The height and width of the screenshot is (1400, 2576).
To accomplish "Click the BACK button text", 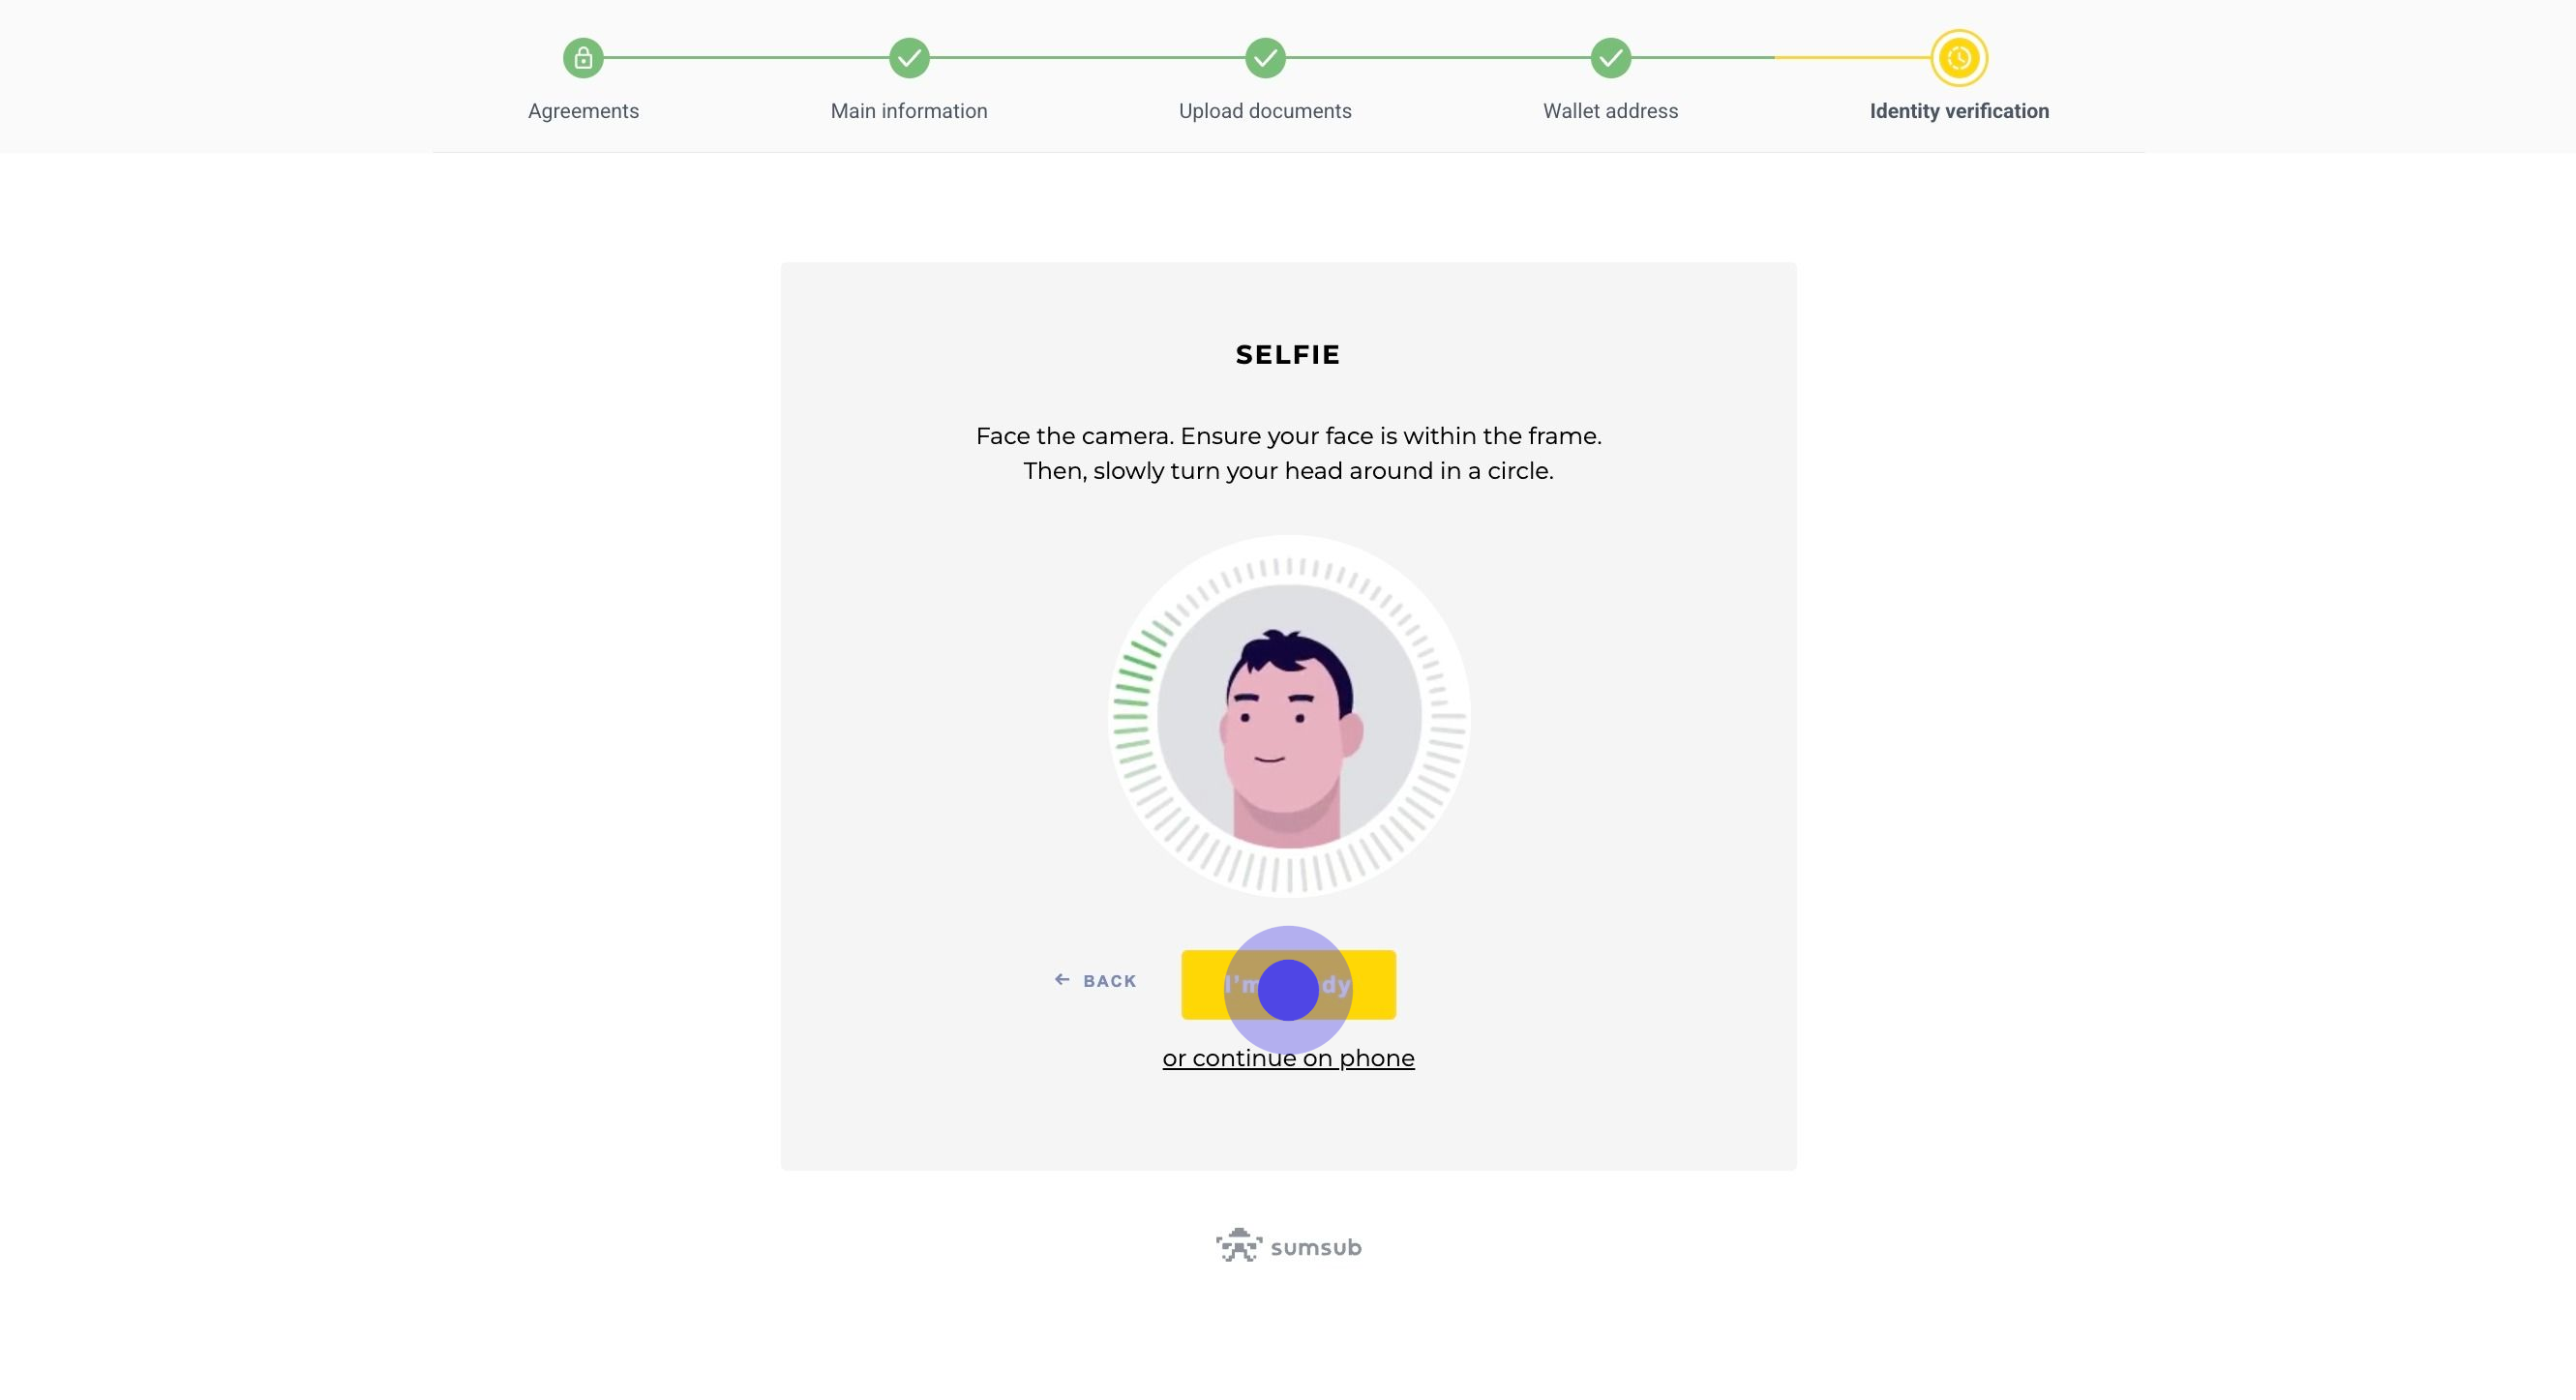I will tap(1110, 981).
